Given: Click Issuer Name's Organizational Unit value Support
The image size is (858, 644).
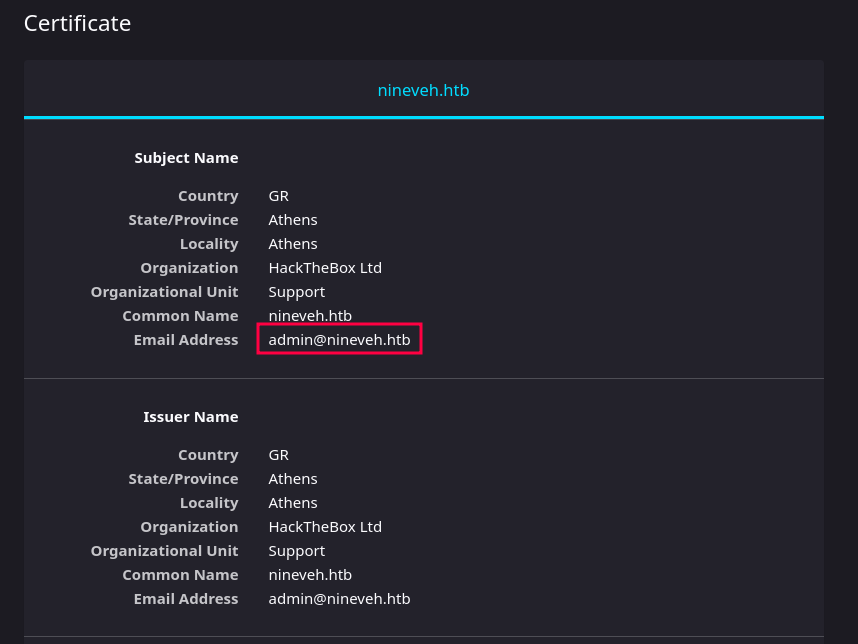Looking at the screenshot, I should 296,551.
